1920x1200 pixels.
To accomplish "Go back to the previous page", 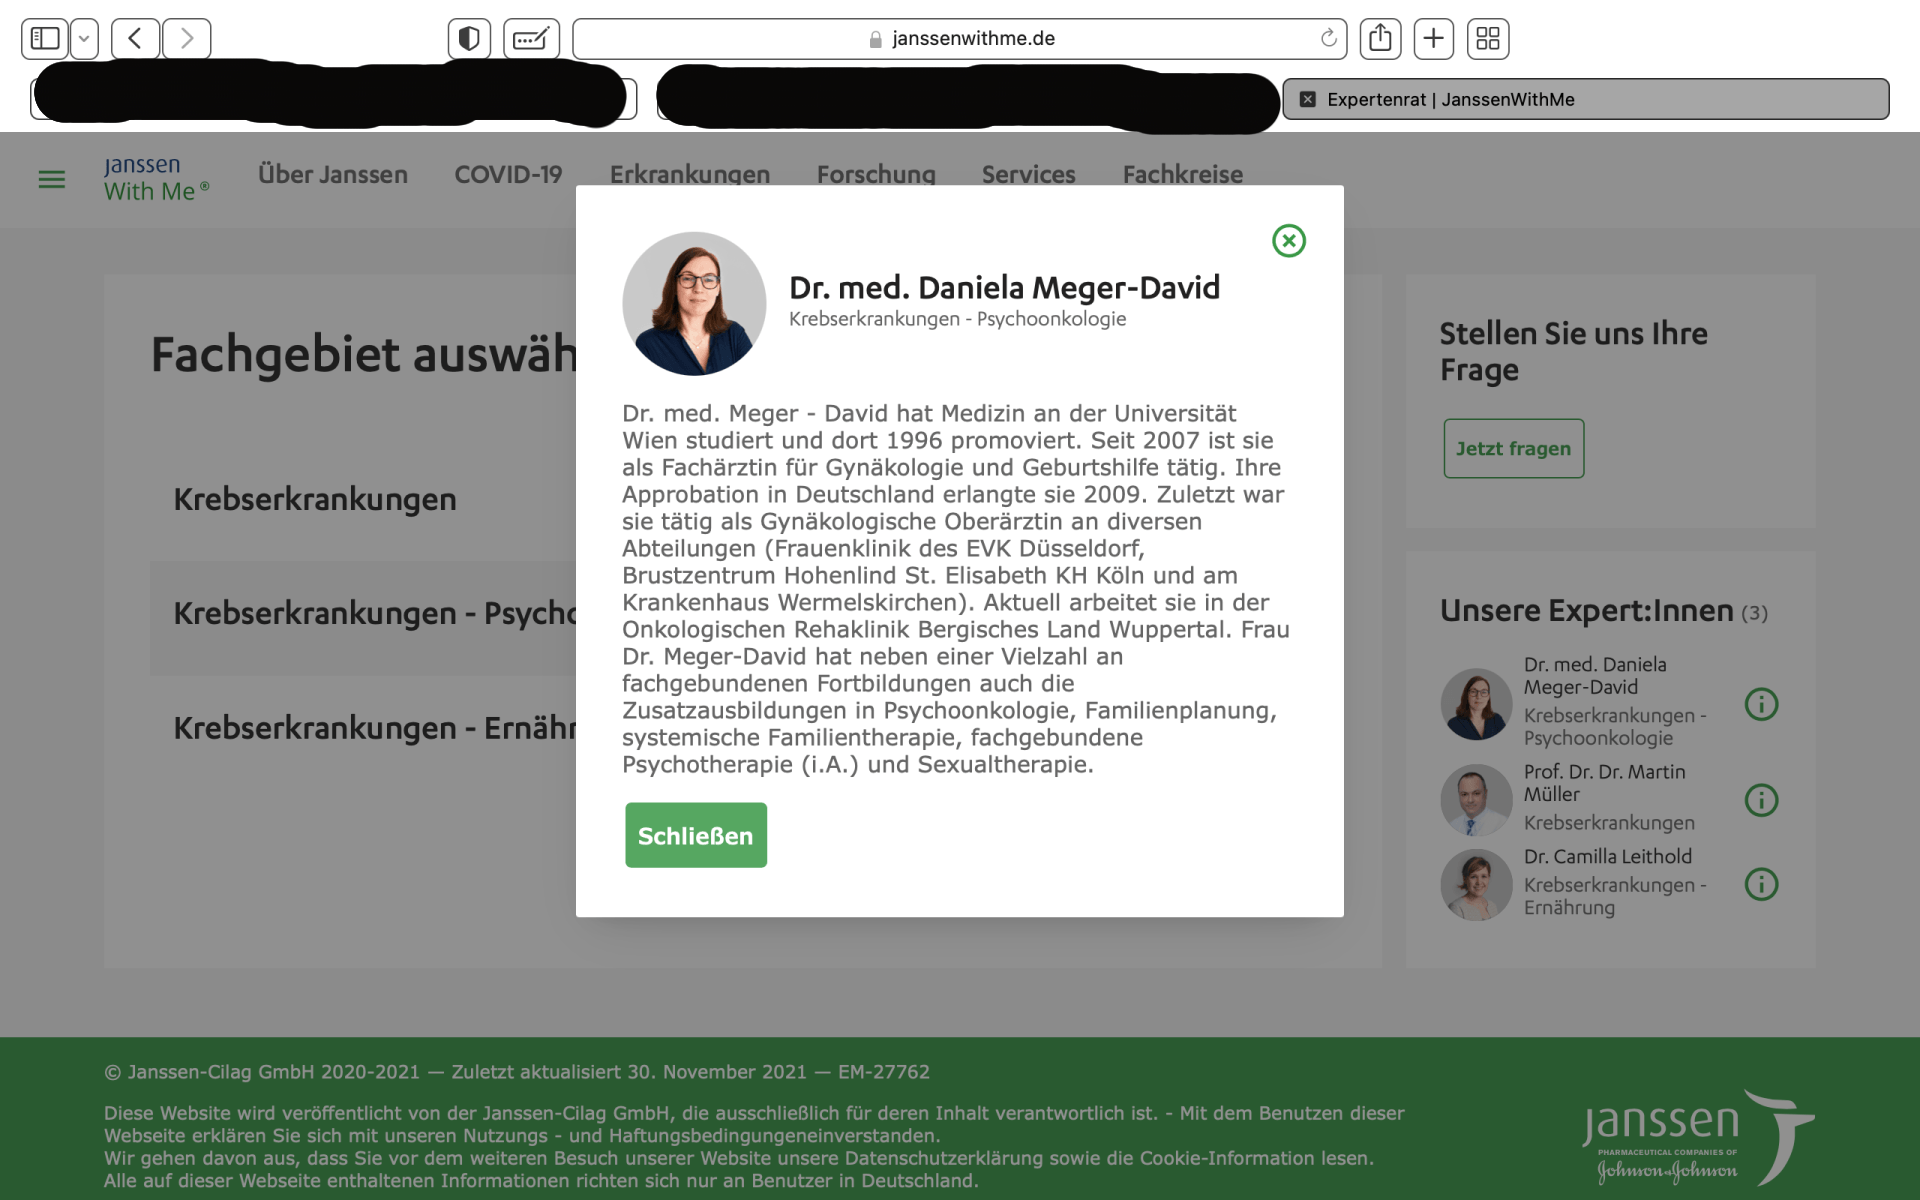I will [x=135, y=39].
